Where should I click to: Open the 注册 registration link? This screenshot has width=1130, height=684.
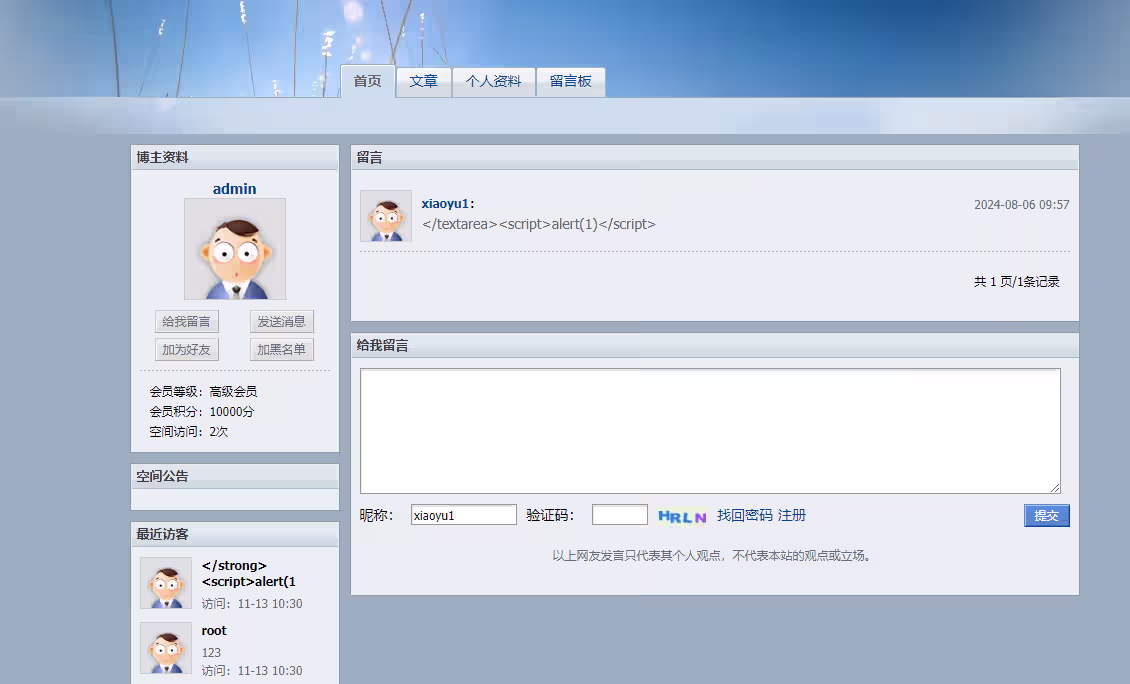click(x=792, y=516)
